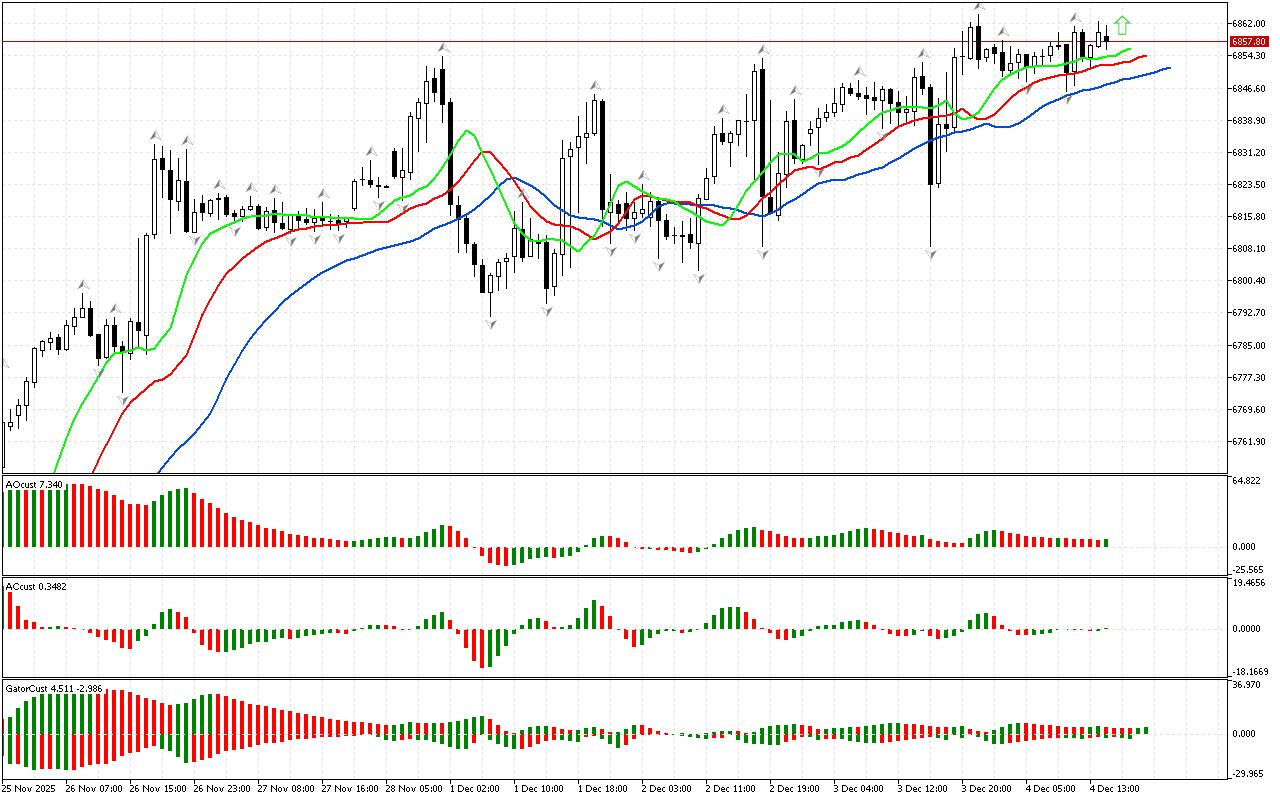
Task: Click the 4 Dec 13:00 time axis label
Action: coord(1114,788)
